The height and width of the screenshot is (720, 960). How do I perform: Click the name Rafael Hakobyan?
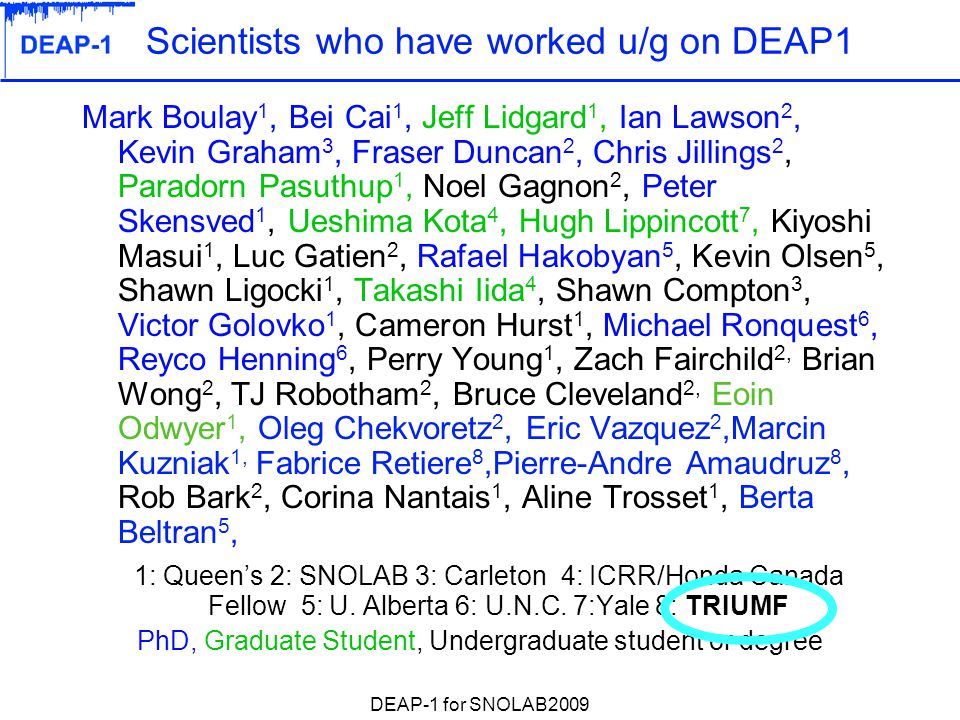539,256
